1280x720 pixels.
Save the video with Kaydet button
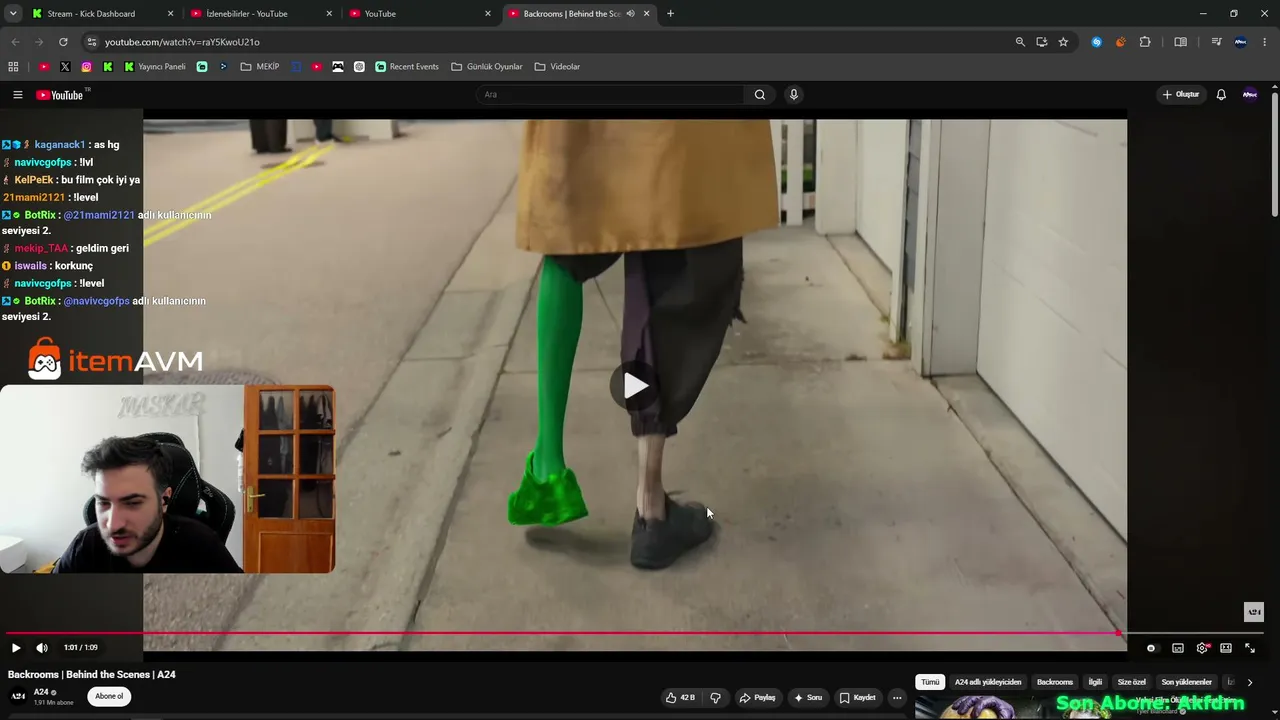click(858, 697)
